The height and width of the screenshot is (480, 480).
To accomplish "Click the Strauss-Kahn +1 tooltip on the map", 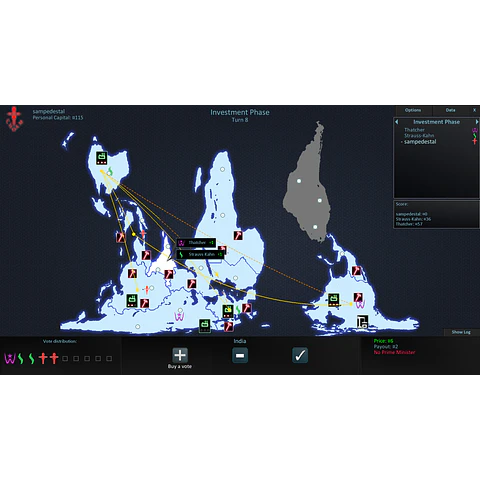I will (x=200, y=254).
